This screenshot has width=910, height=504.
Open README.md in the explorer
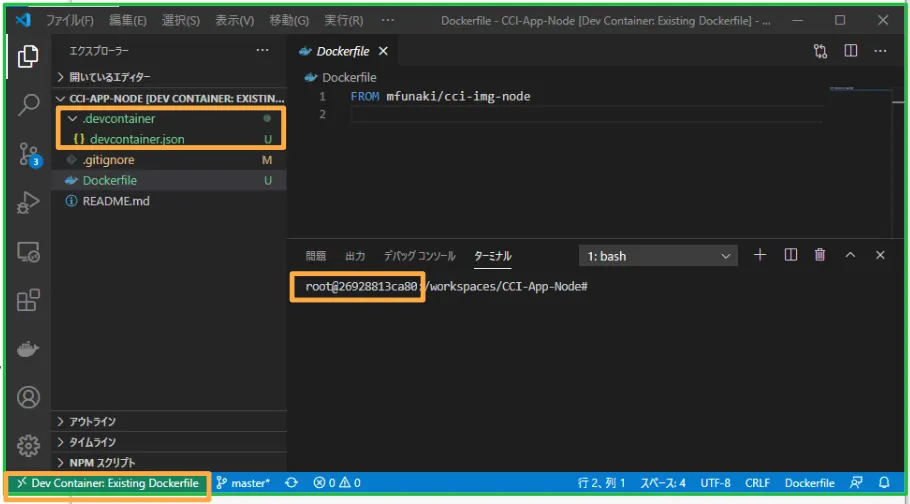coord(169,201)
